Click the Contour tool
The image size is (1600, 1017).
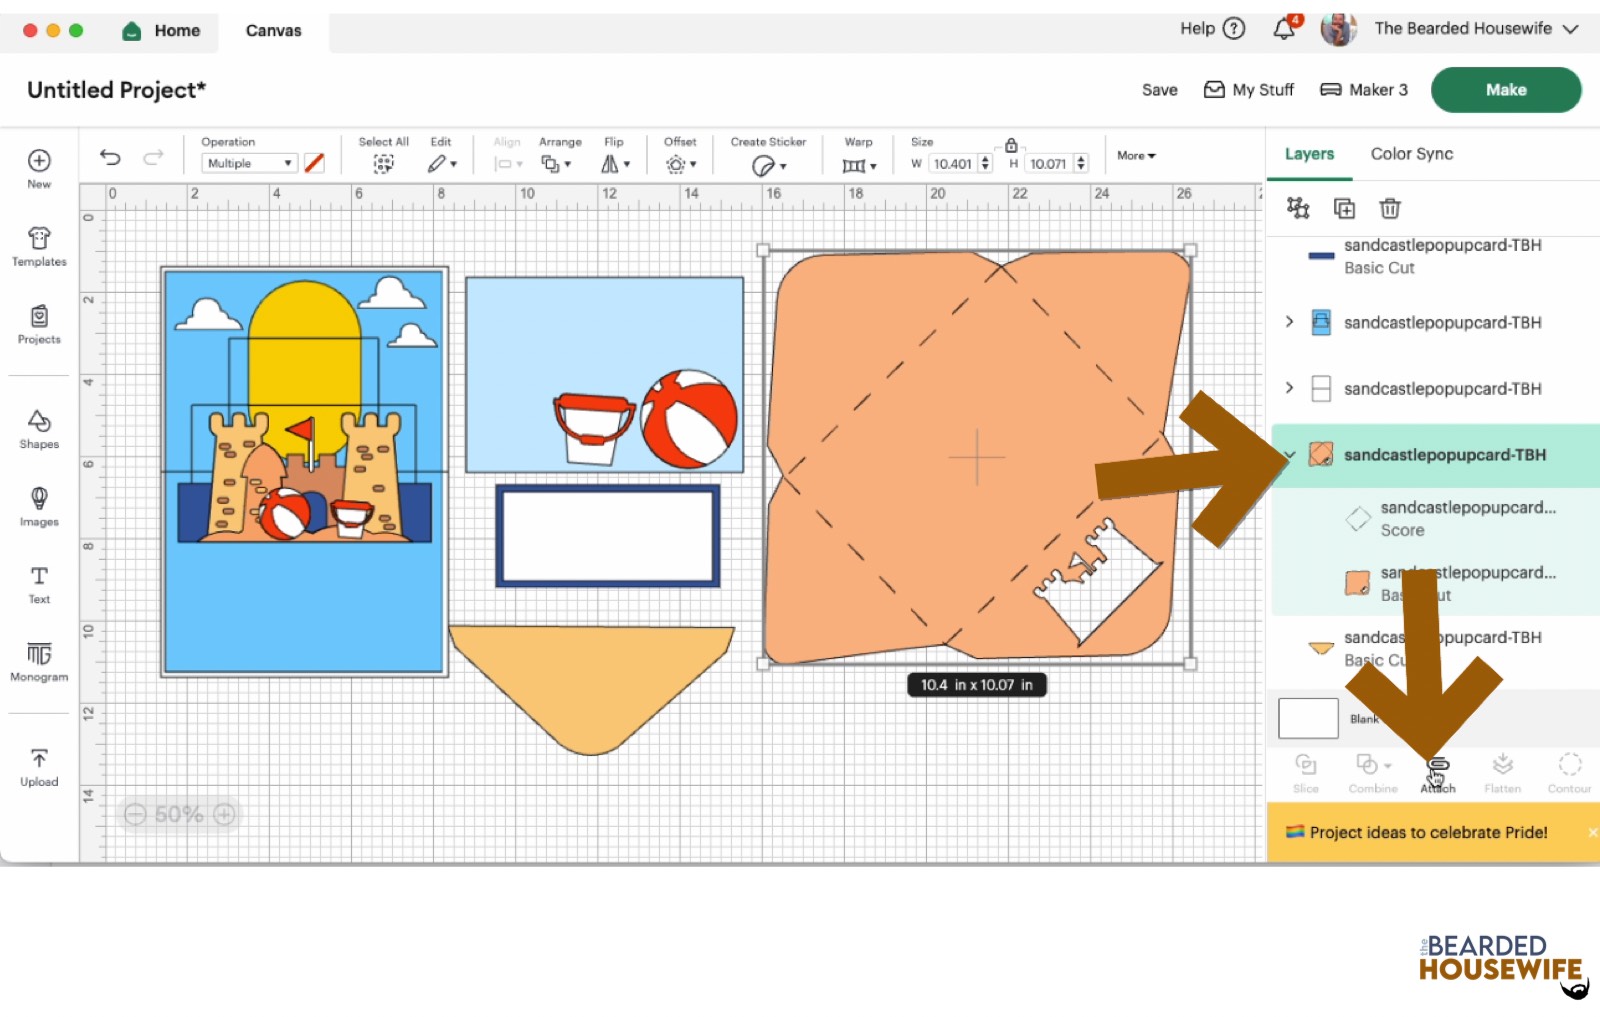click(x=1569, y=773)
